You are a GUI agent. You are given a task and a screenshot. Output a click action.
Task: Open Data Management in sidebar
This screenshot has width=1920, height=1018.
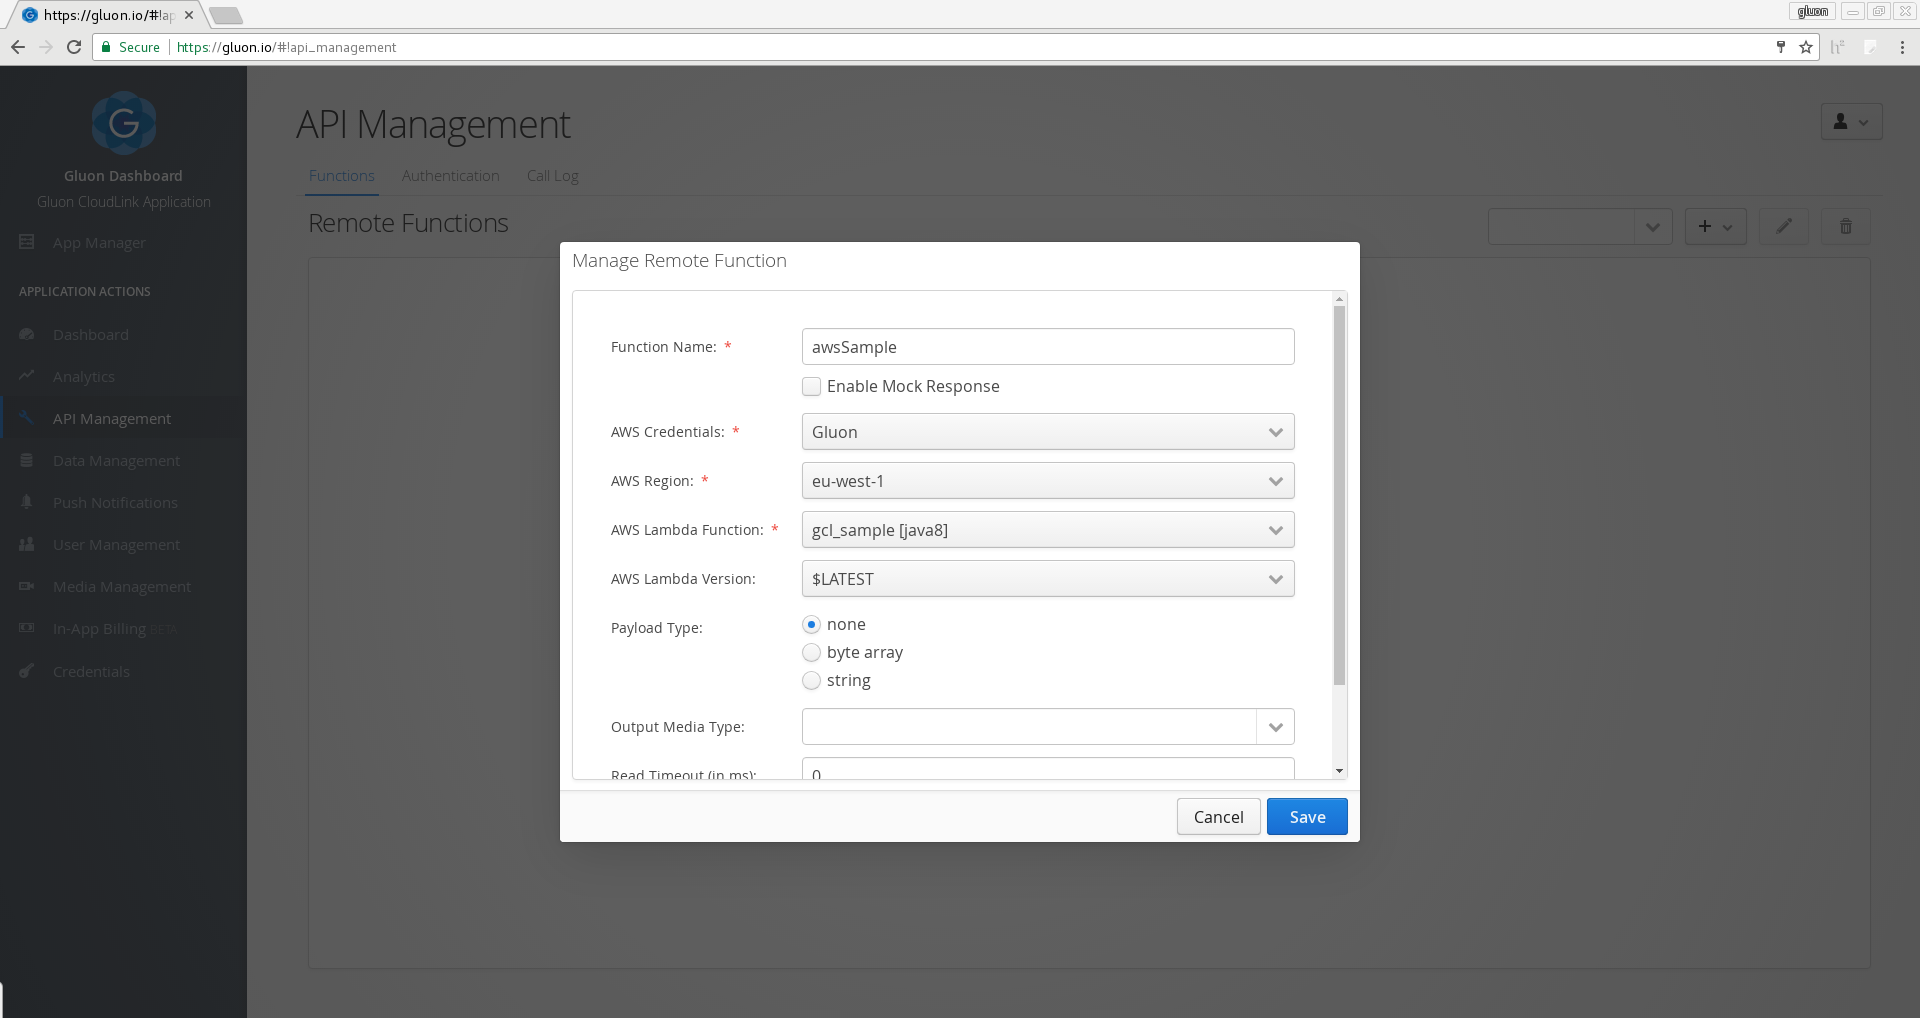point(116,461)
